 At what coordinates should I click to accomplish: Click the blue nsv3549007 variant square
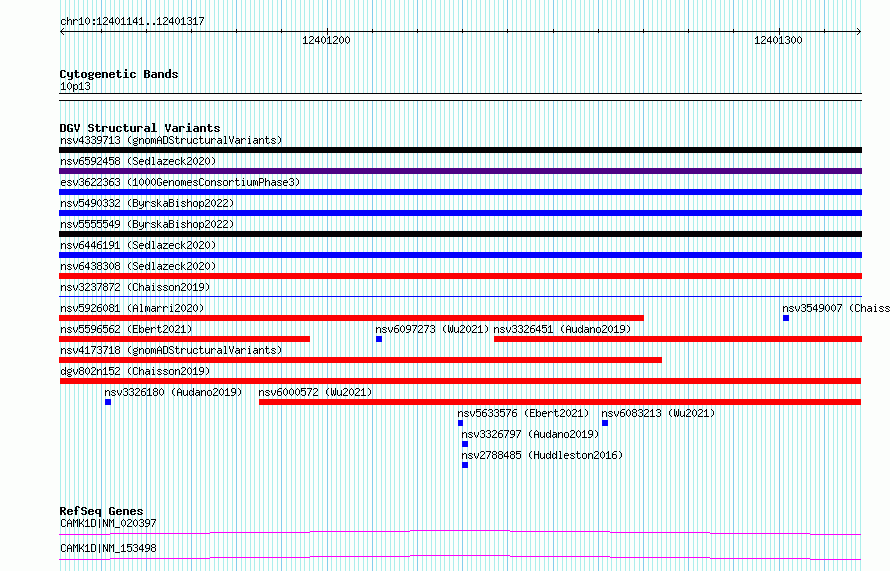(786, 318)
